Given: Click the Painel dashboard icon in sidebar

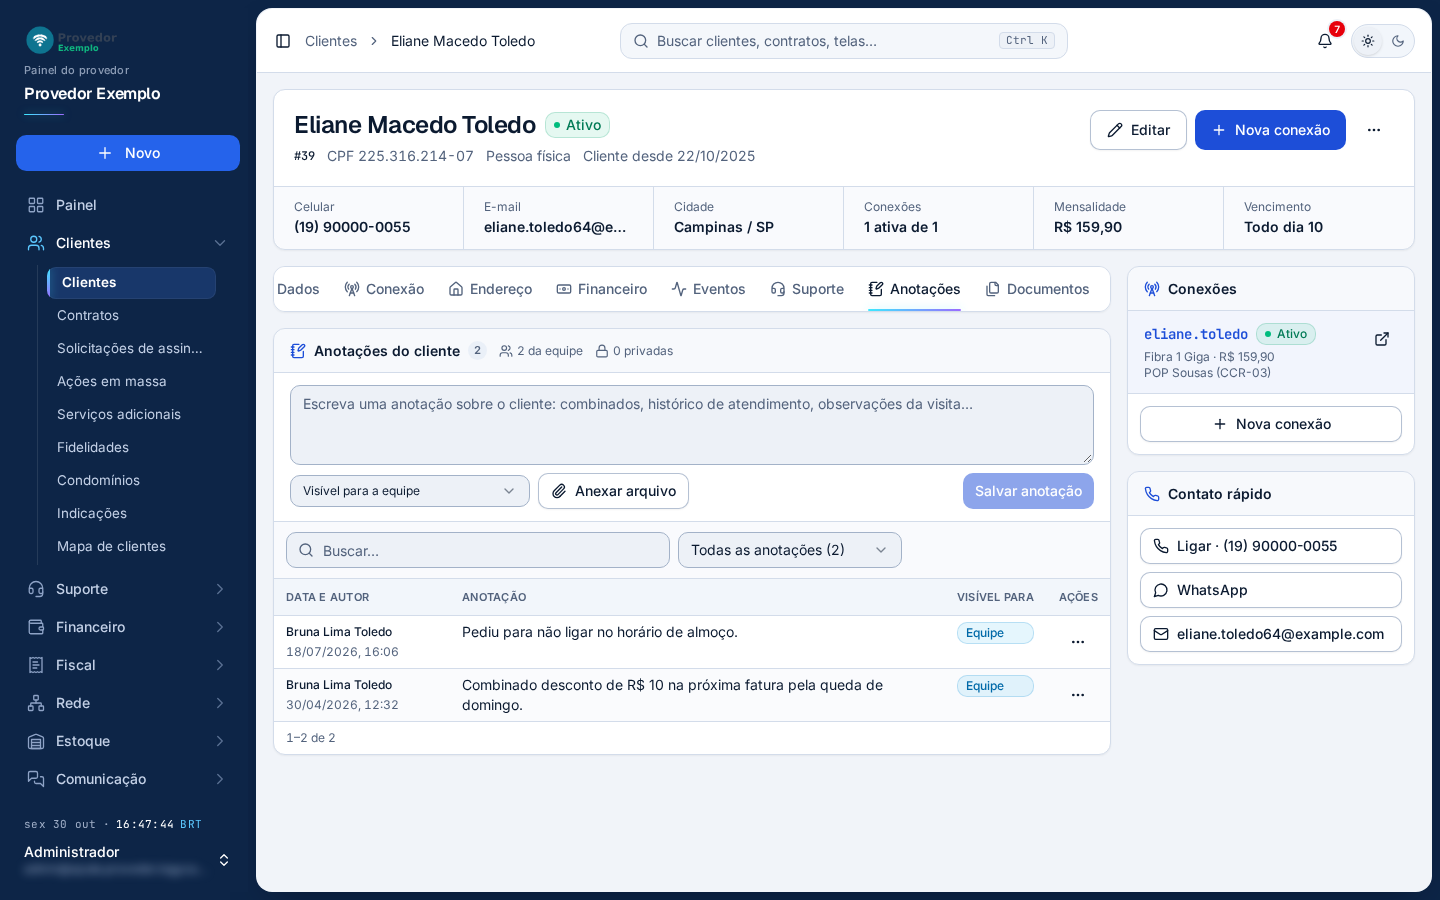Looking at the screenshot, I should (x=36, y=205).
